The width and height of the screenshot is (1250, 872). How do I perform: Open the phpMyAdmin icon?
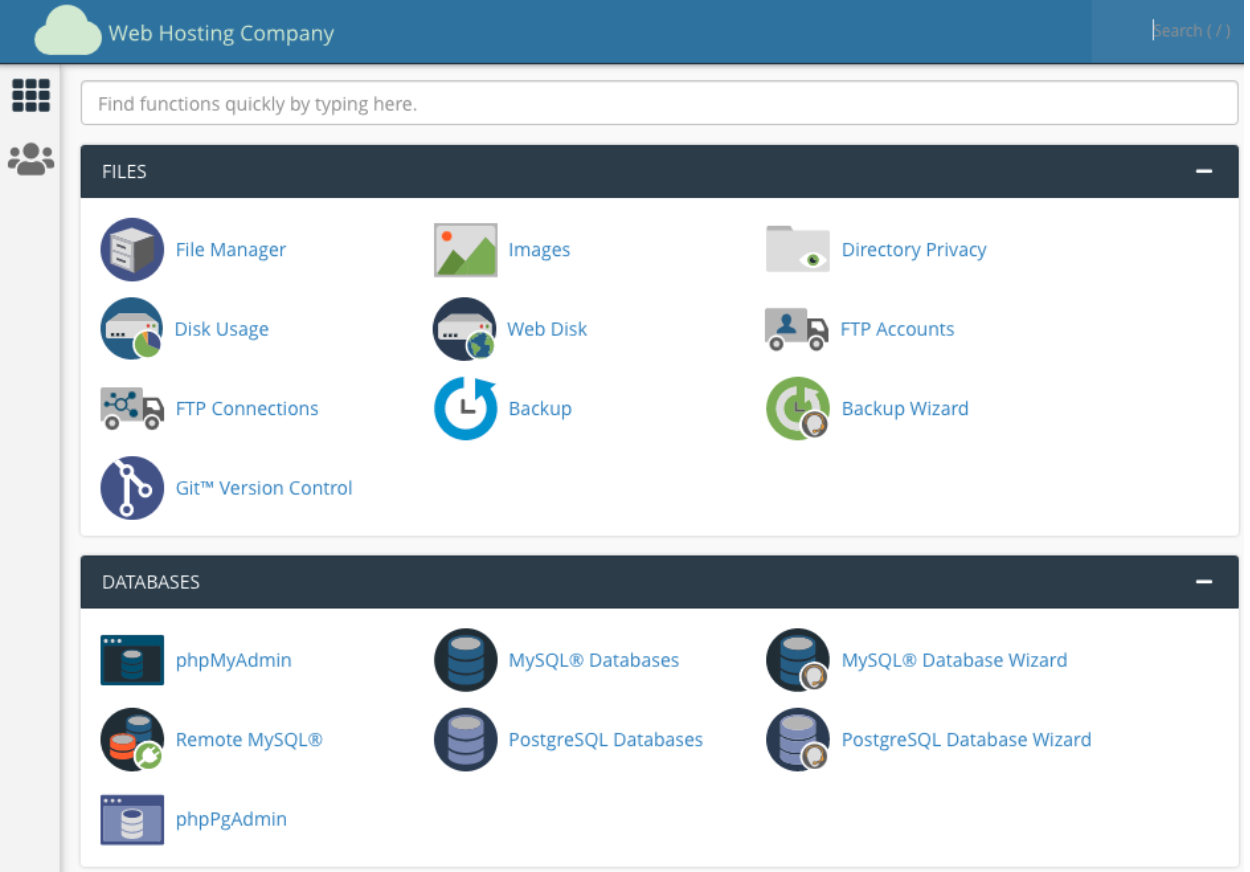132,660
